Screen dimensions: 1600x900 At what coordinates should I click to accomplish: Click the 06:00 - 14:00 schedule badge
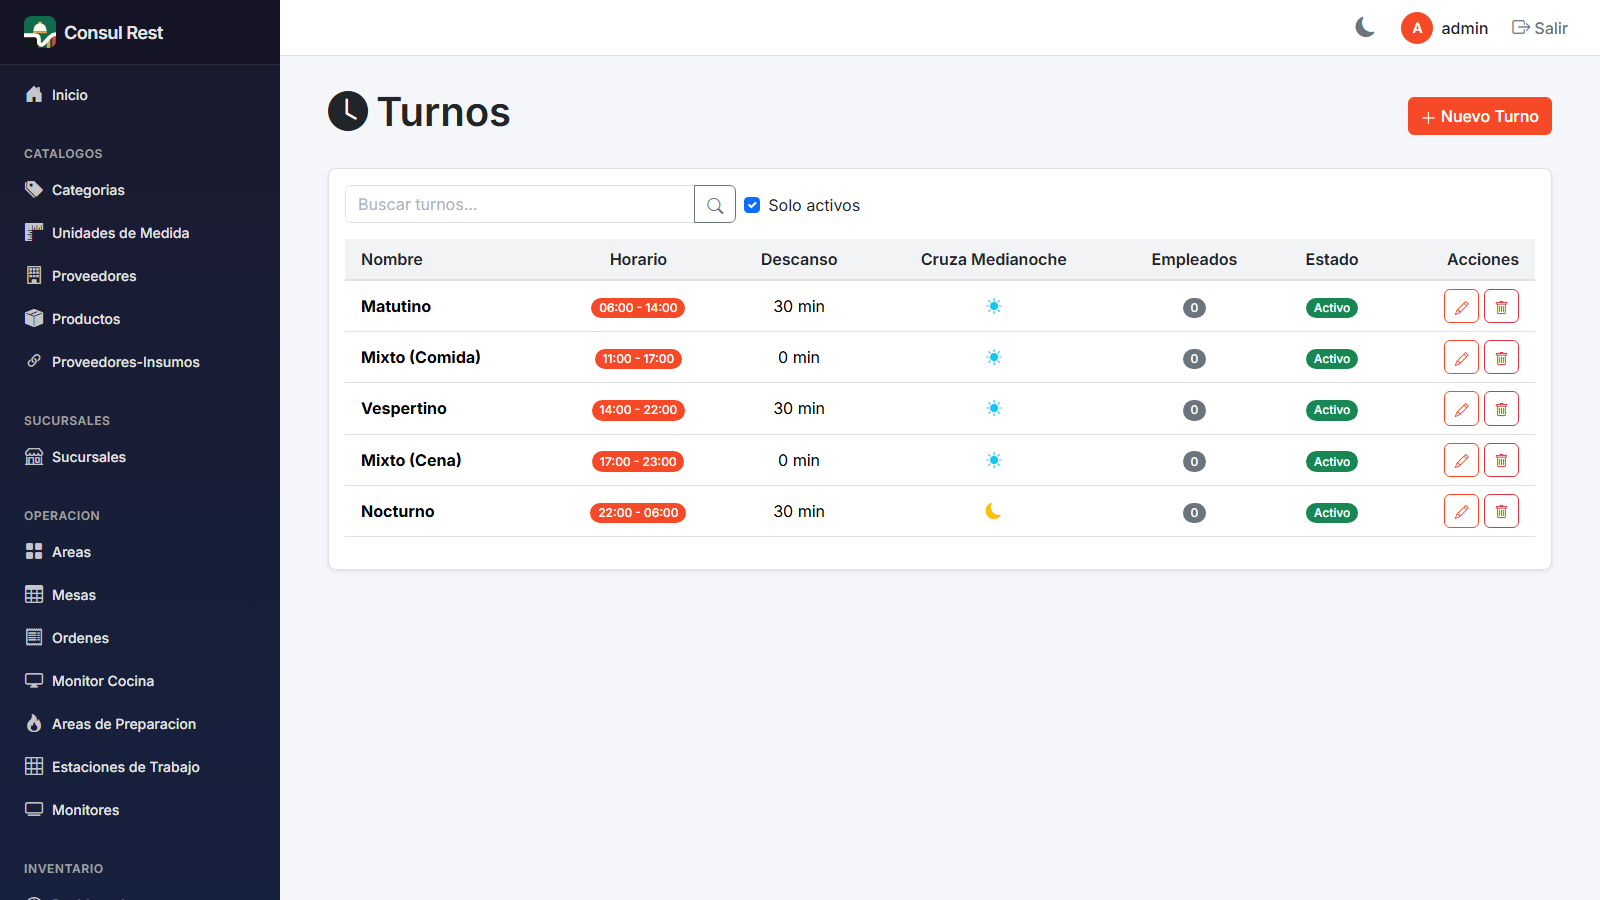tap(638, 308)
